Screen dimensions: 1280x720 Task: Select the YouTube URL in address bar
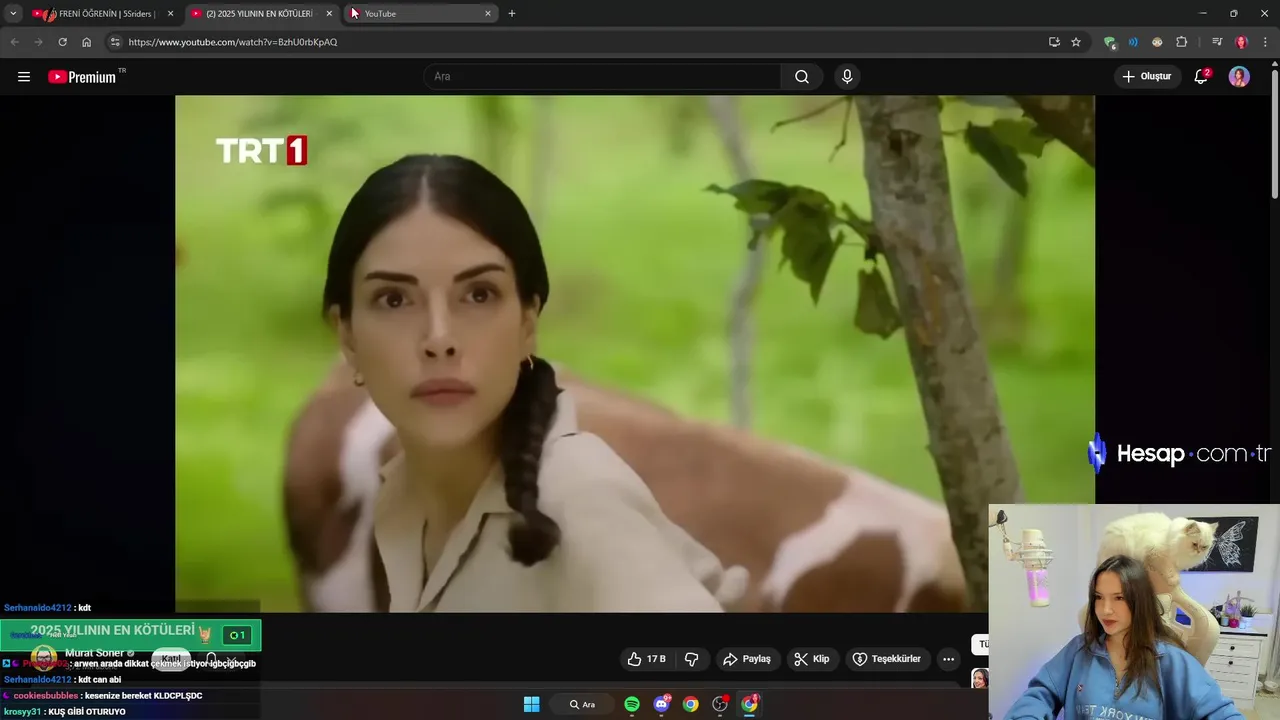pos(233,42)
